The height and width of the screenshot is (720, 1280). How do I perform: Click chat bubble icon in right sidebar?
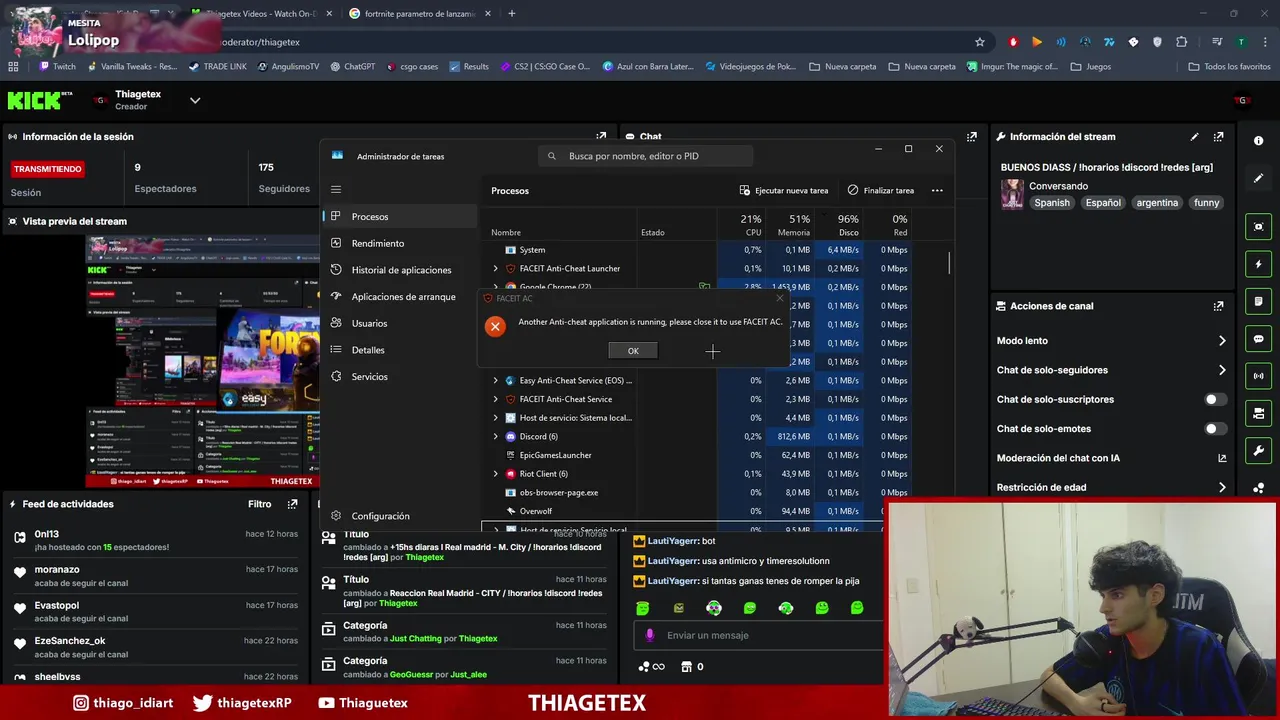click(x=1258, y=339)
